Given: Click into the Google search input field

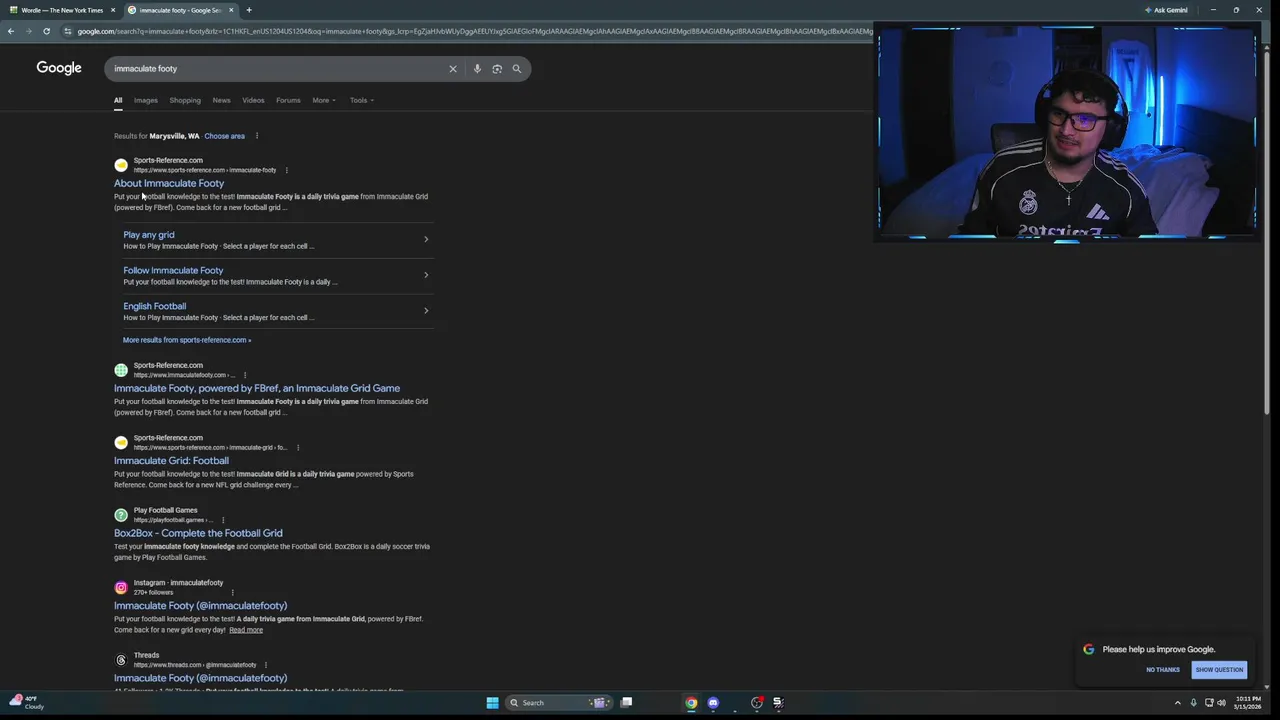Looking at the screenshot, I should [x=275, y=69].
